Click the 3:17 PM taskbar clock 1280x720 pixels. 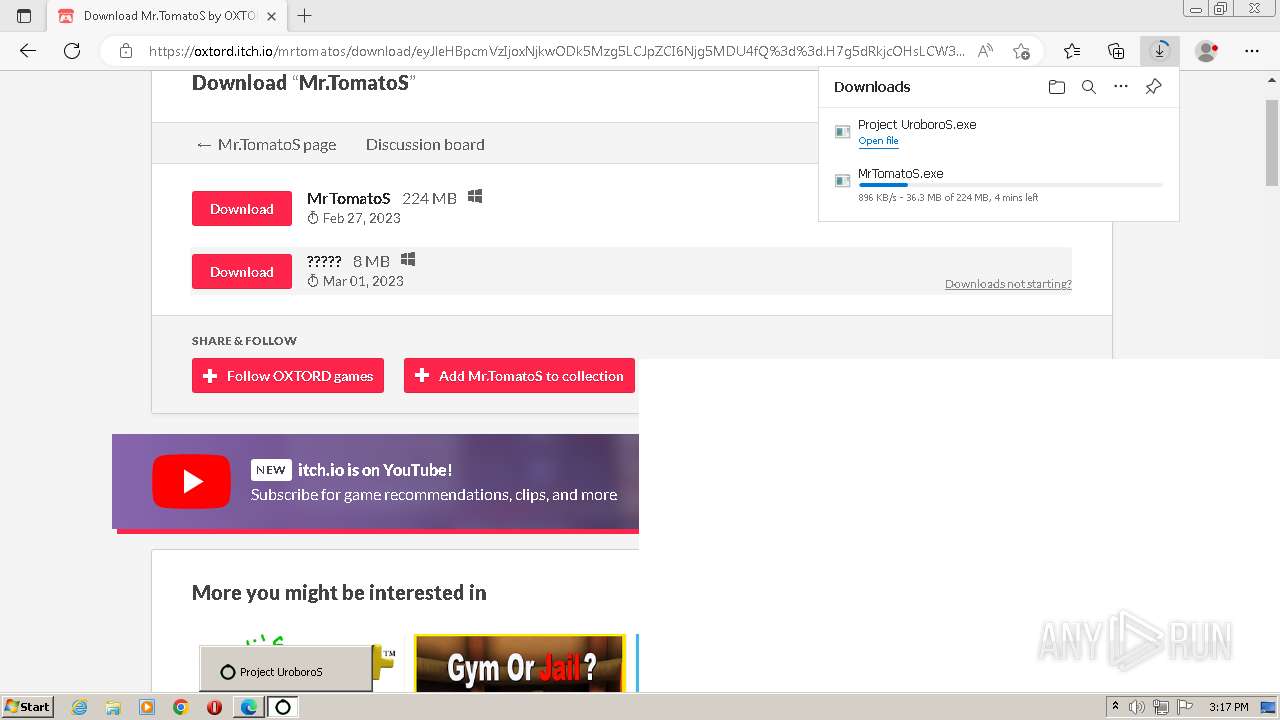click(x=1228, y=707)
